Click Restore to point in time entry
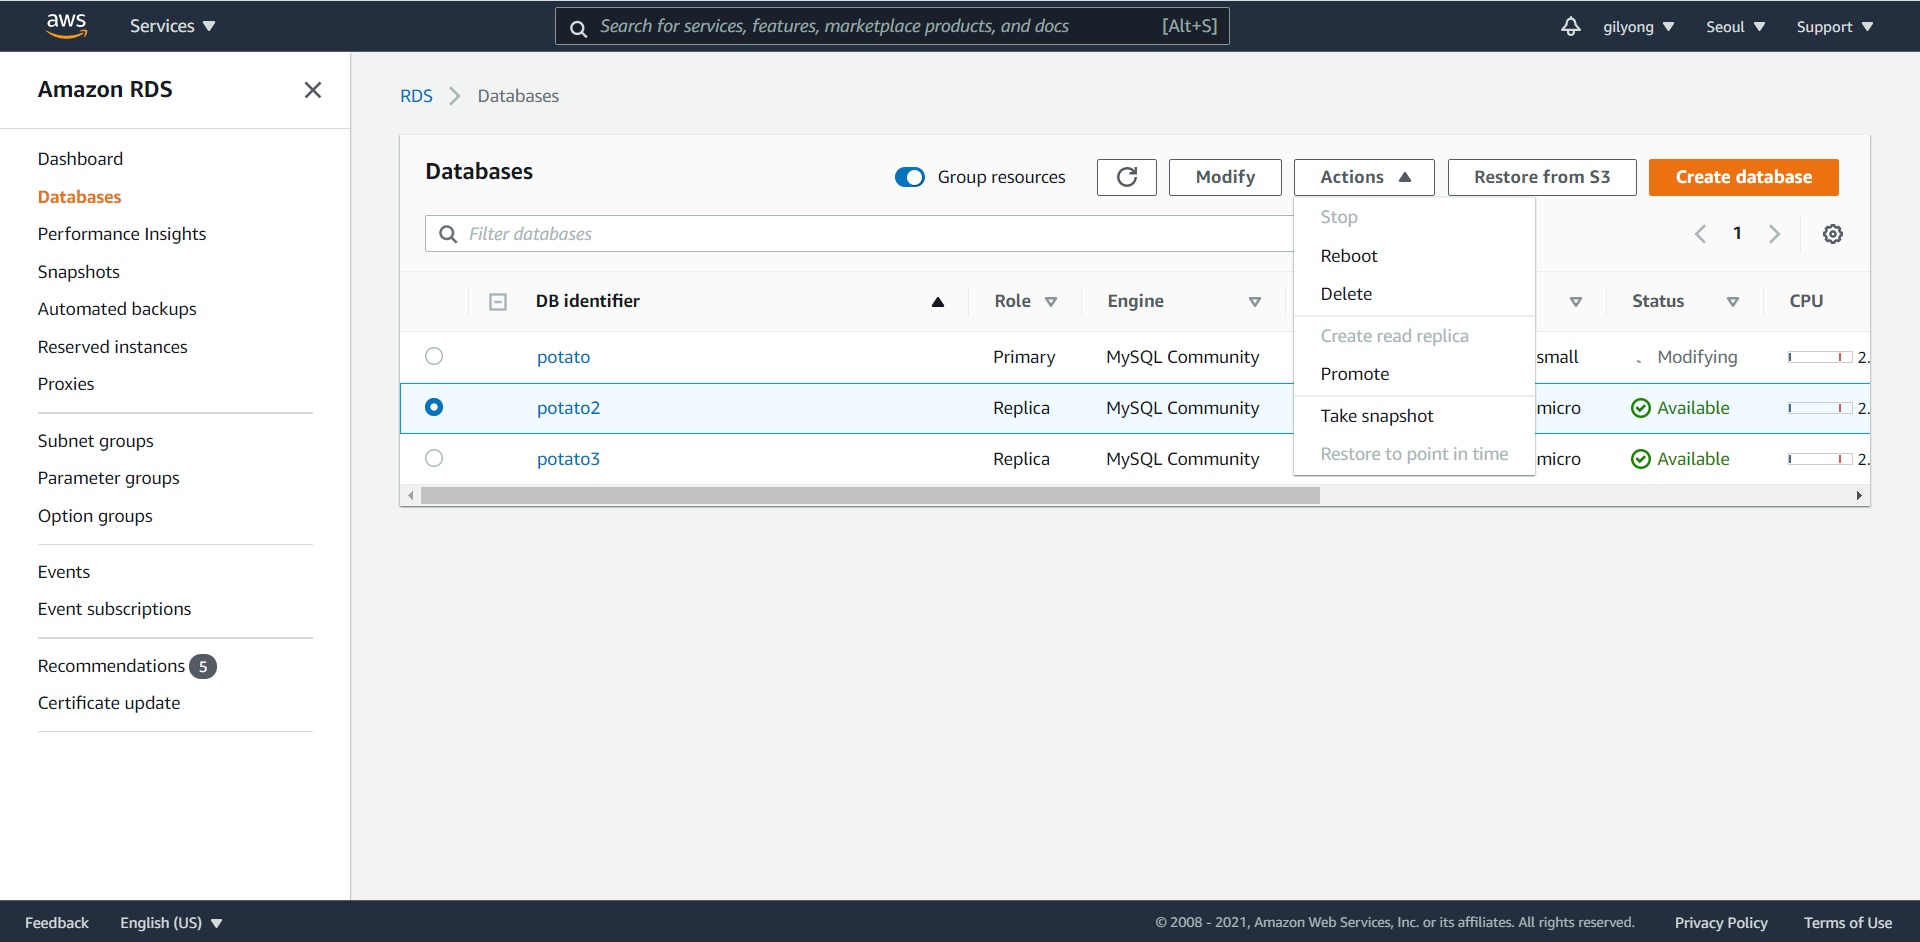This screenshot has height=942, width=1920. [1414, 454]
